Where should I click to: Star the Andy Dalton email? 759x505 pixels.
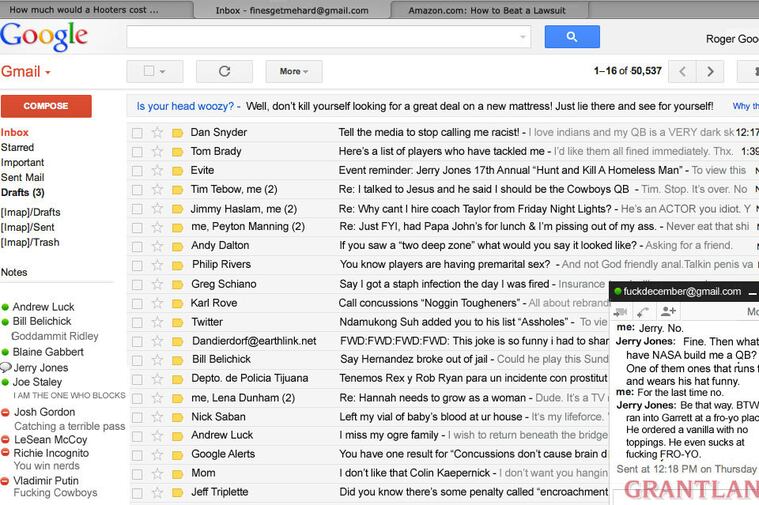[x=157, y=246]
